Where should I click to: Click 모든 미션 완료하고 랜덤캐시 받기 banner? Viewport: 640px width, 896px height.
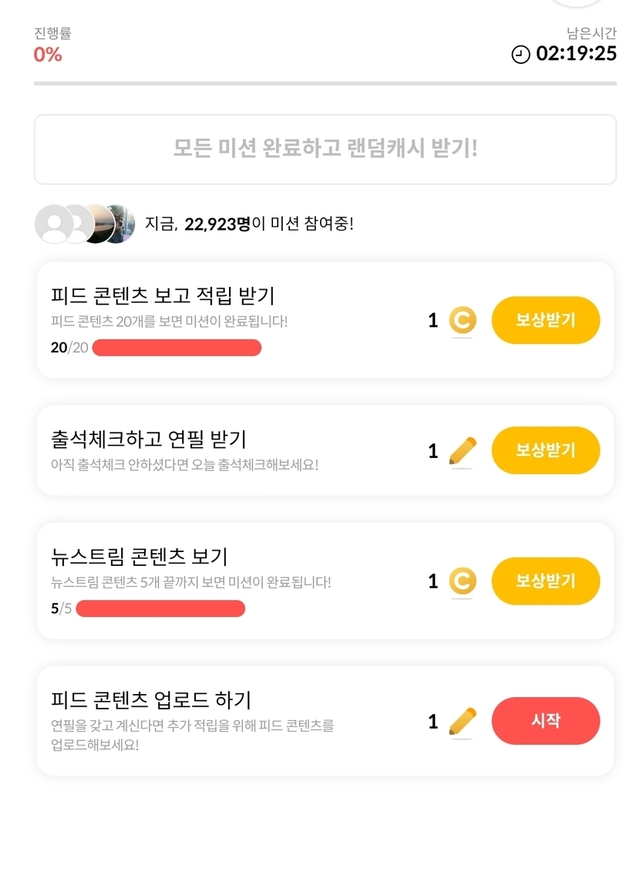click(325, 149)
